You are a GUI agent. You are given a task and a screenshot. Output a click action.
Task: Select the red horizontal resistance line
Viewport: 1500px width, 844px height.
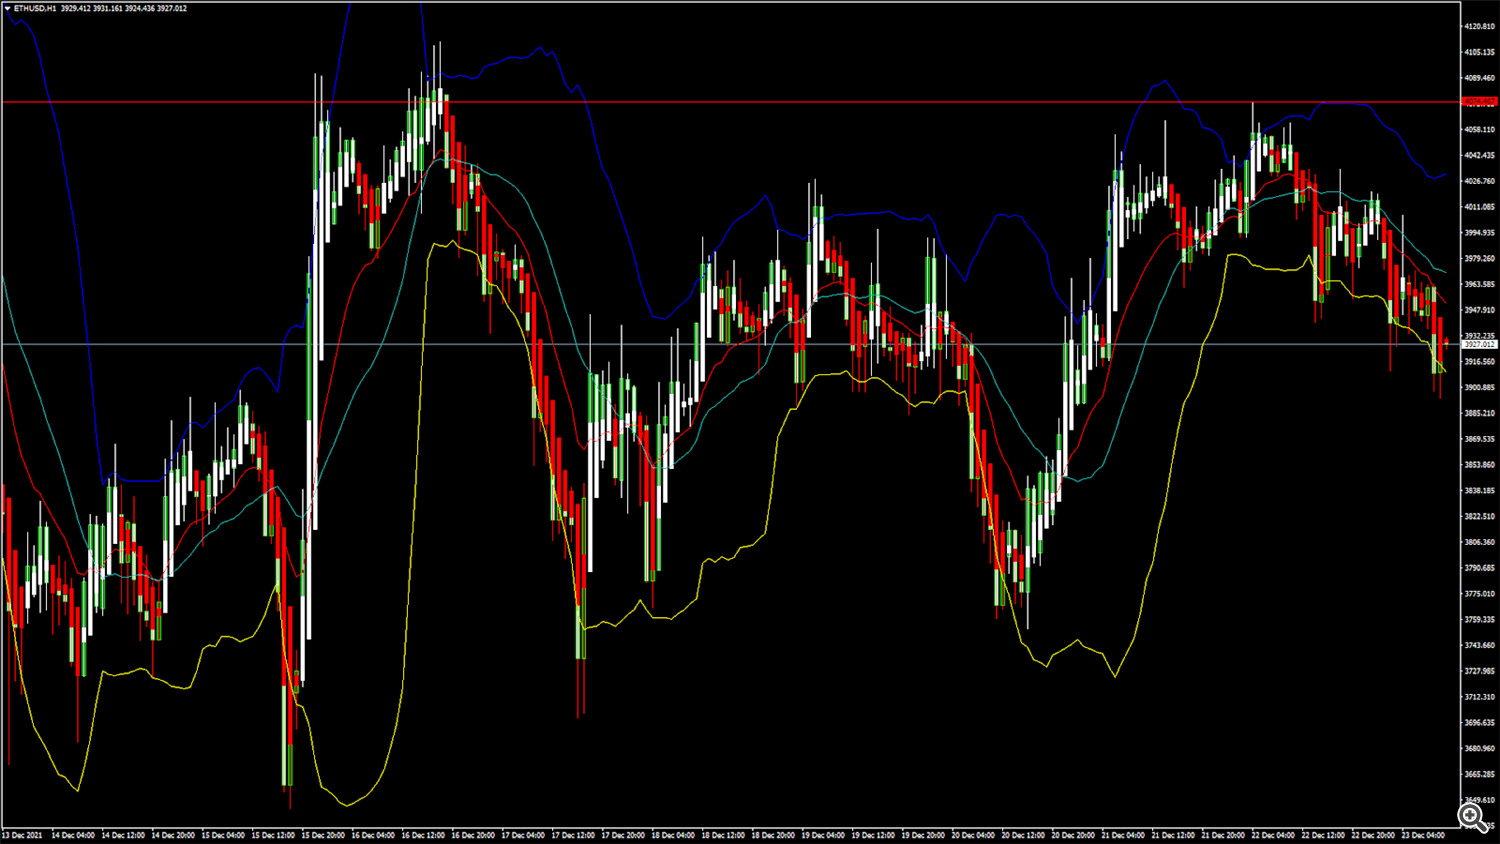(x=700, y=102)
